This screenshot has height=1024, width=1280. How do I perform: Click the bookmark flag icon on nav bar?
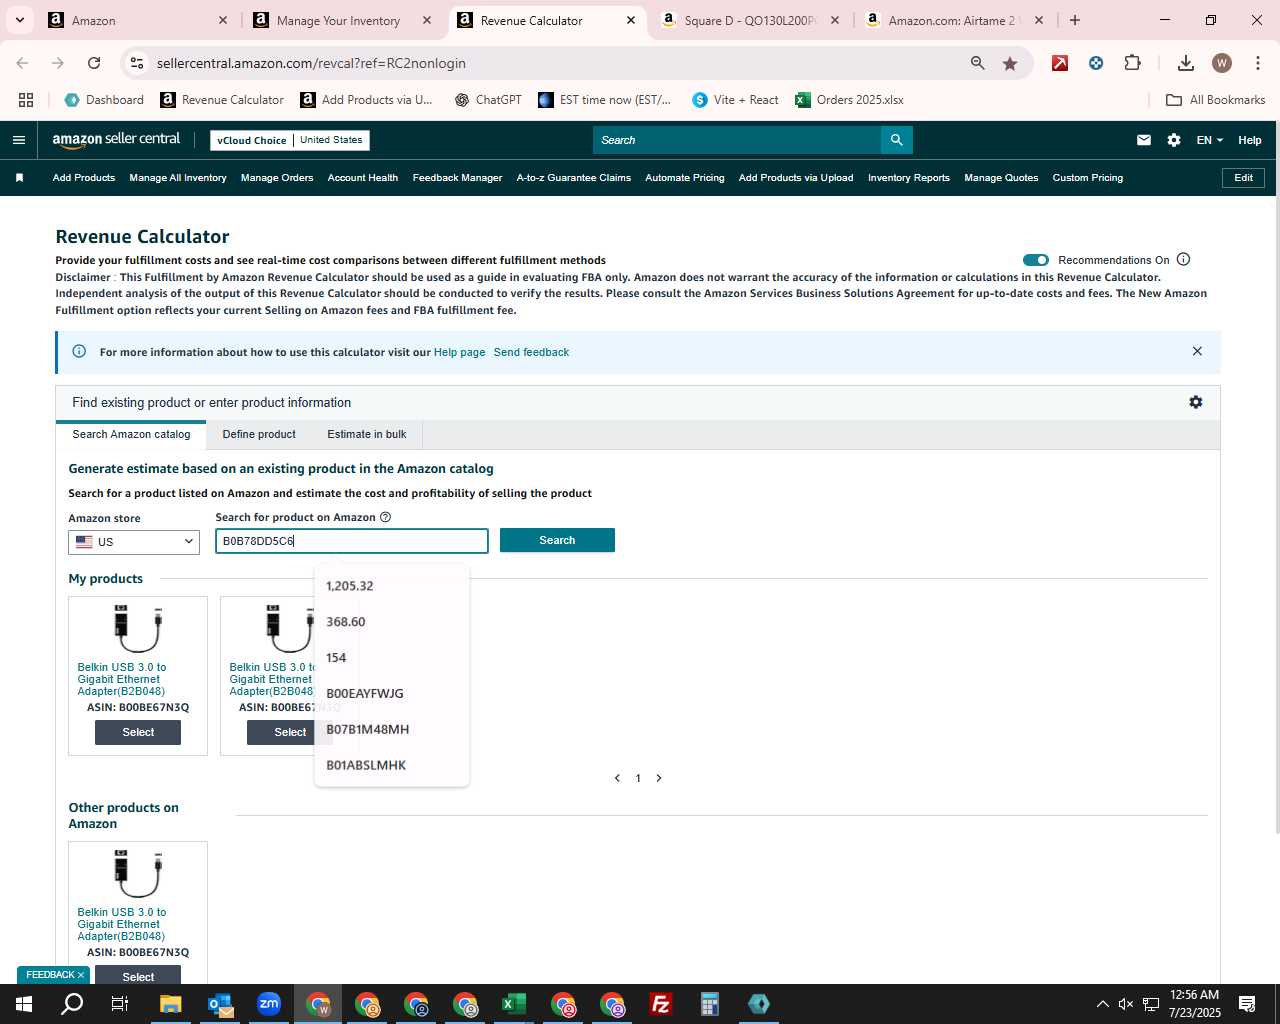point(19,178)
